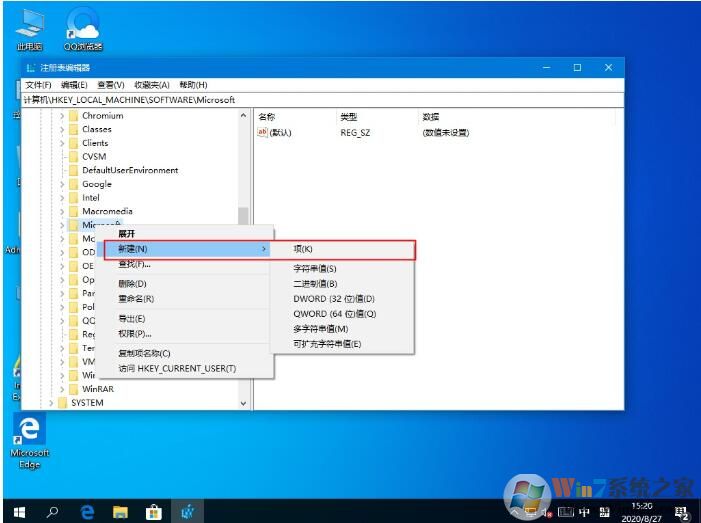
Task: Select the WinRAR folder icon
Action: 74,389
